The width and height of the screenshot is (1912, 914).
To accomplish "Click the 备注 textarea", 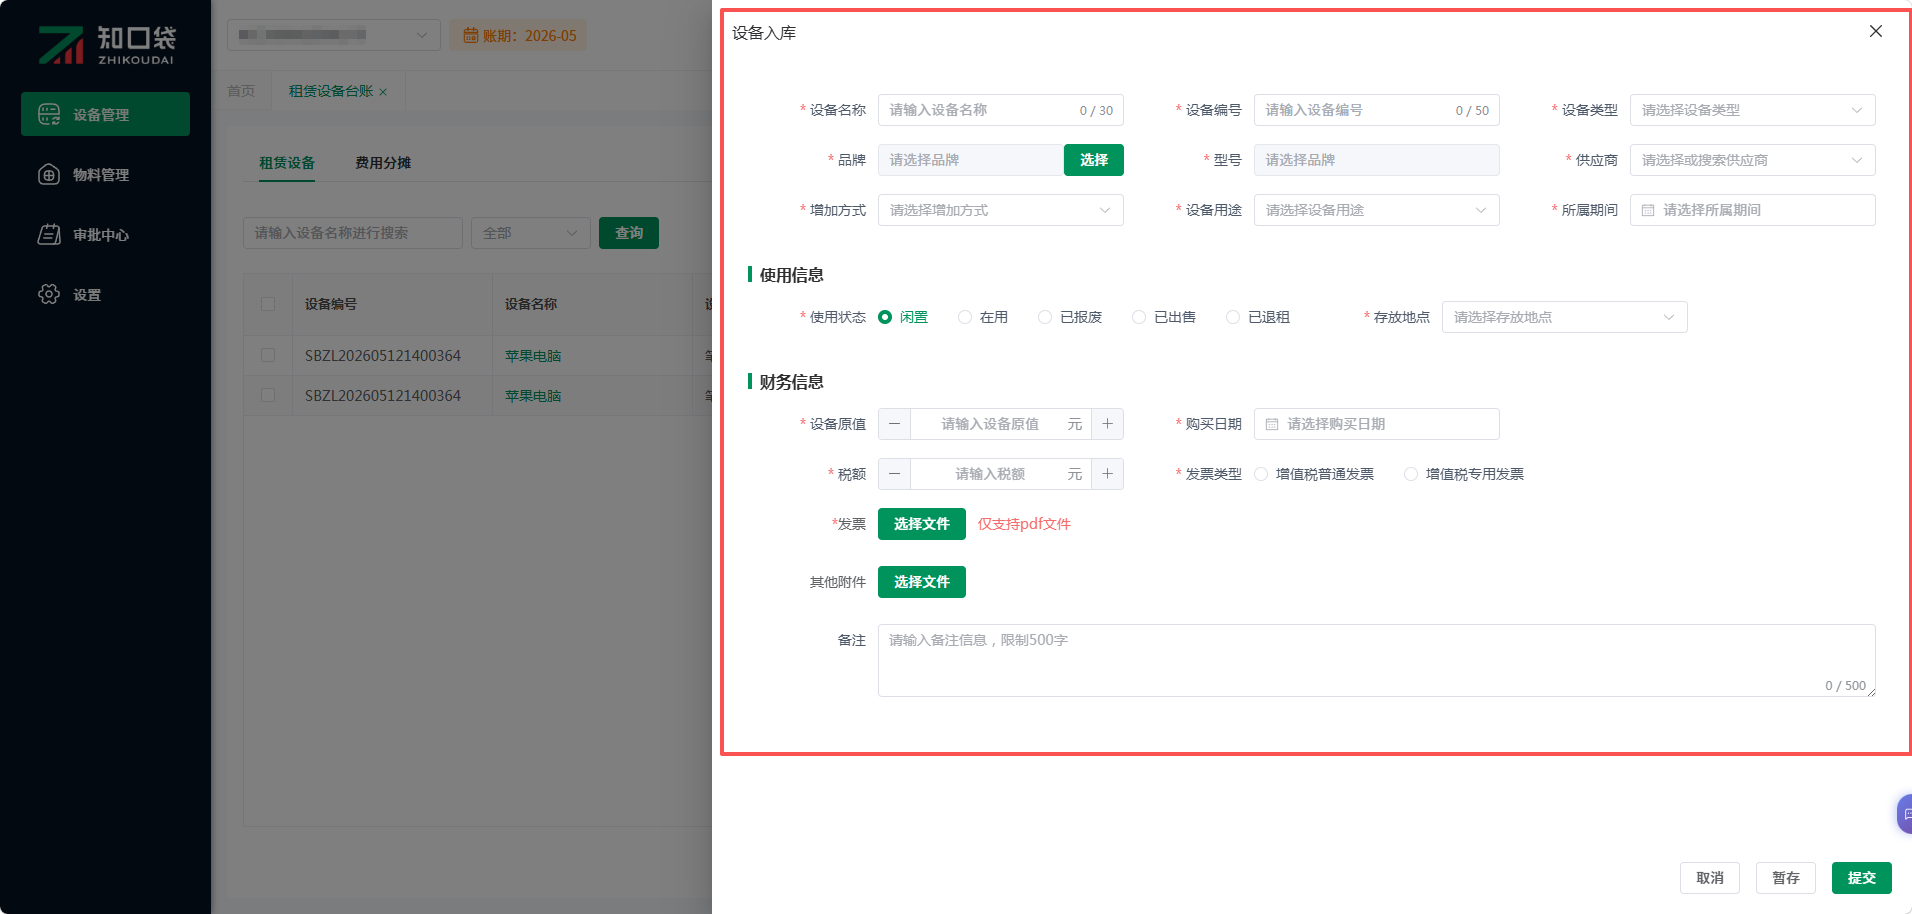I will [1376, 660].
